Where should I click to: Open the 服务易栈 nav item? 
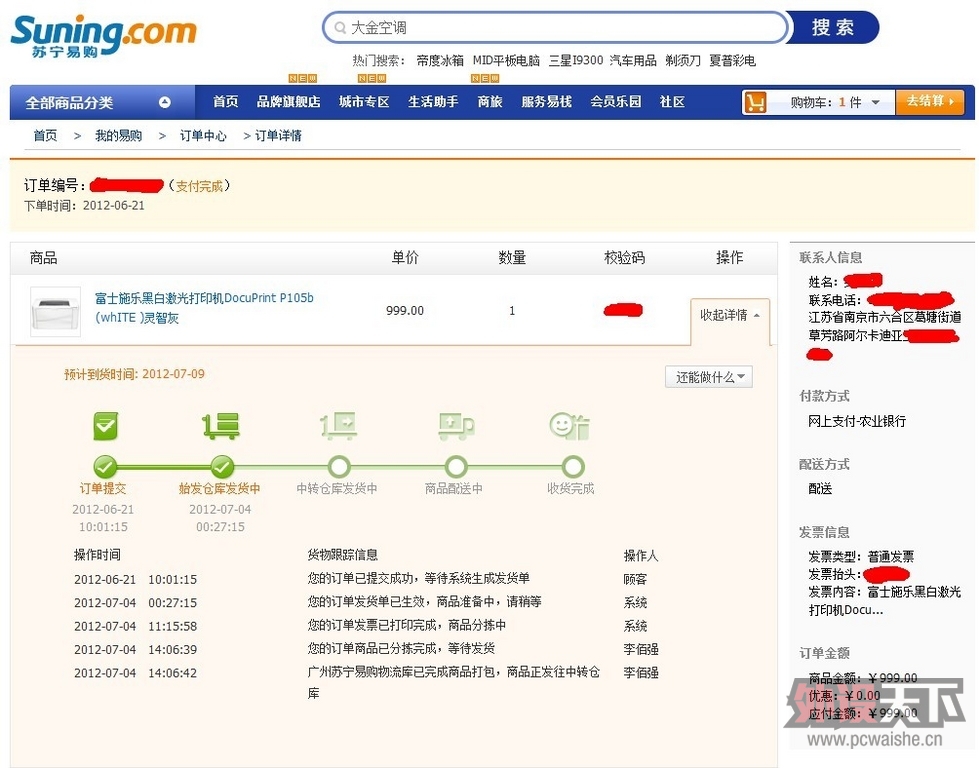pyautogui.click(x=546, y=102)
